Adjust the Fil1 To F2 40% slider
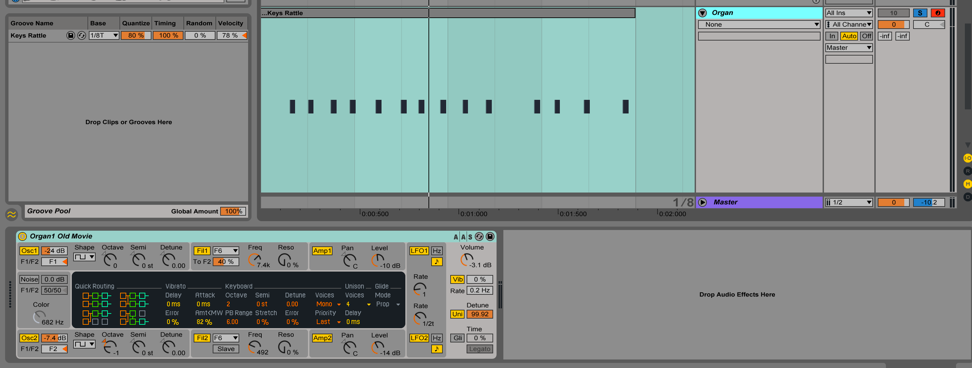Image resolution: width=972 pixels, height=368 pixels. coord(226,261)
